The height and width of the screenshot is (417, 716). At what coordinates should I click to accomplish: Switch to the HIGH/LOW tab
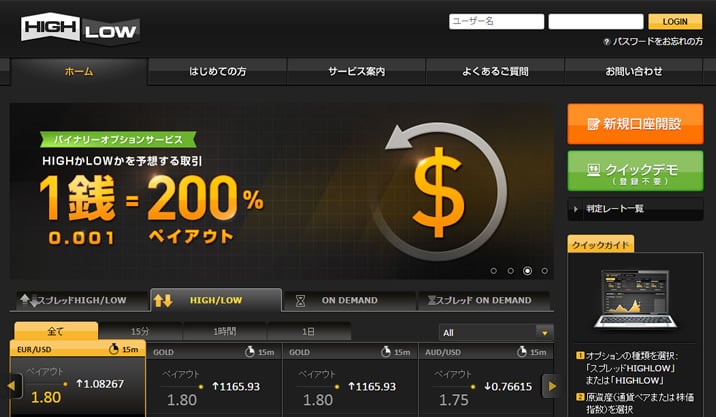click(216, 300)
